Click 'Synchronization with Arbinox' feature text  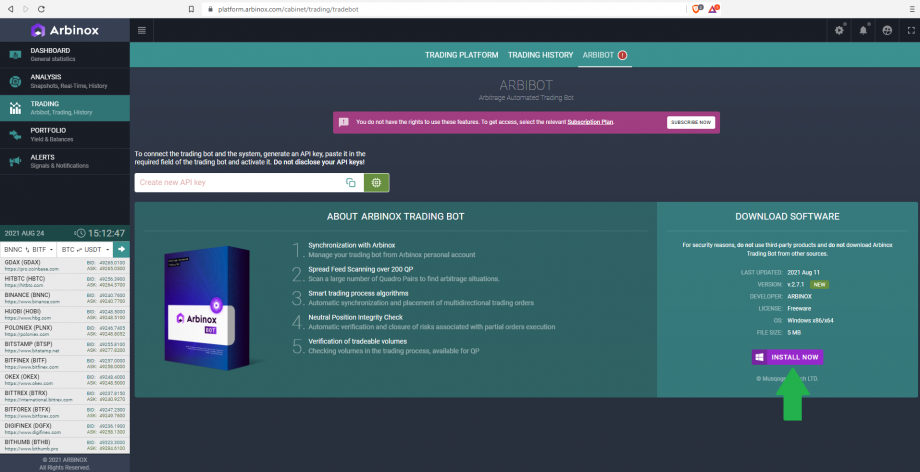tap(351, 245)
